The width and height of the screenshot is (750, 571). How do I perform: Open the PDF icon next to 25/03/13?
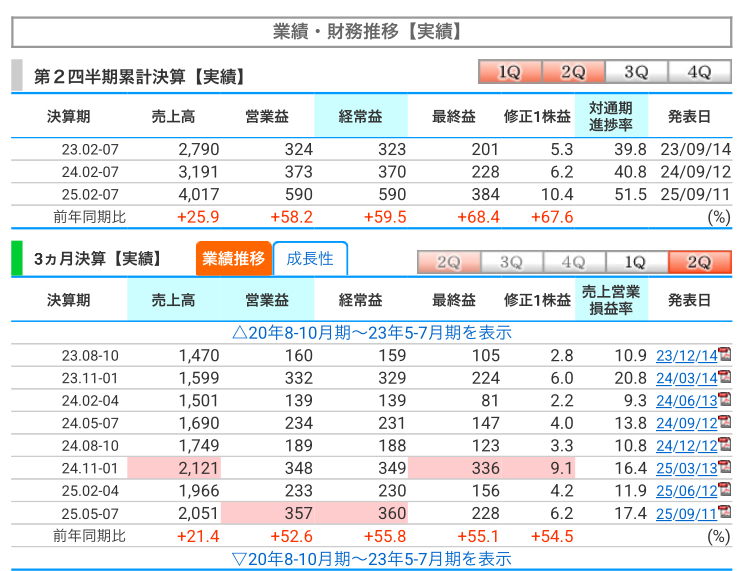(x=725, y=468)
